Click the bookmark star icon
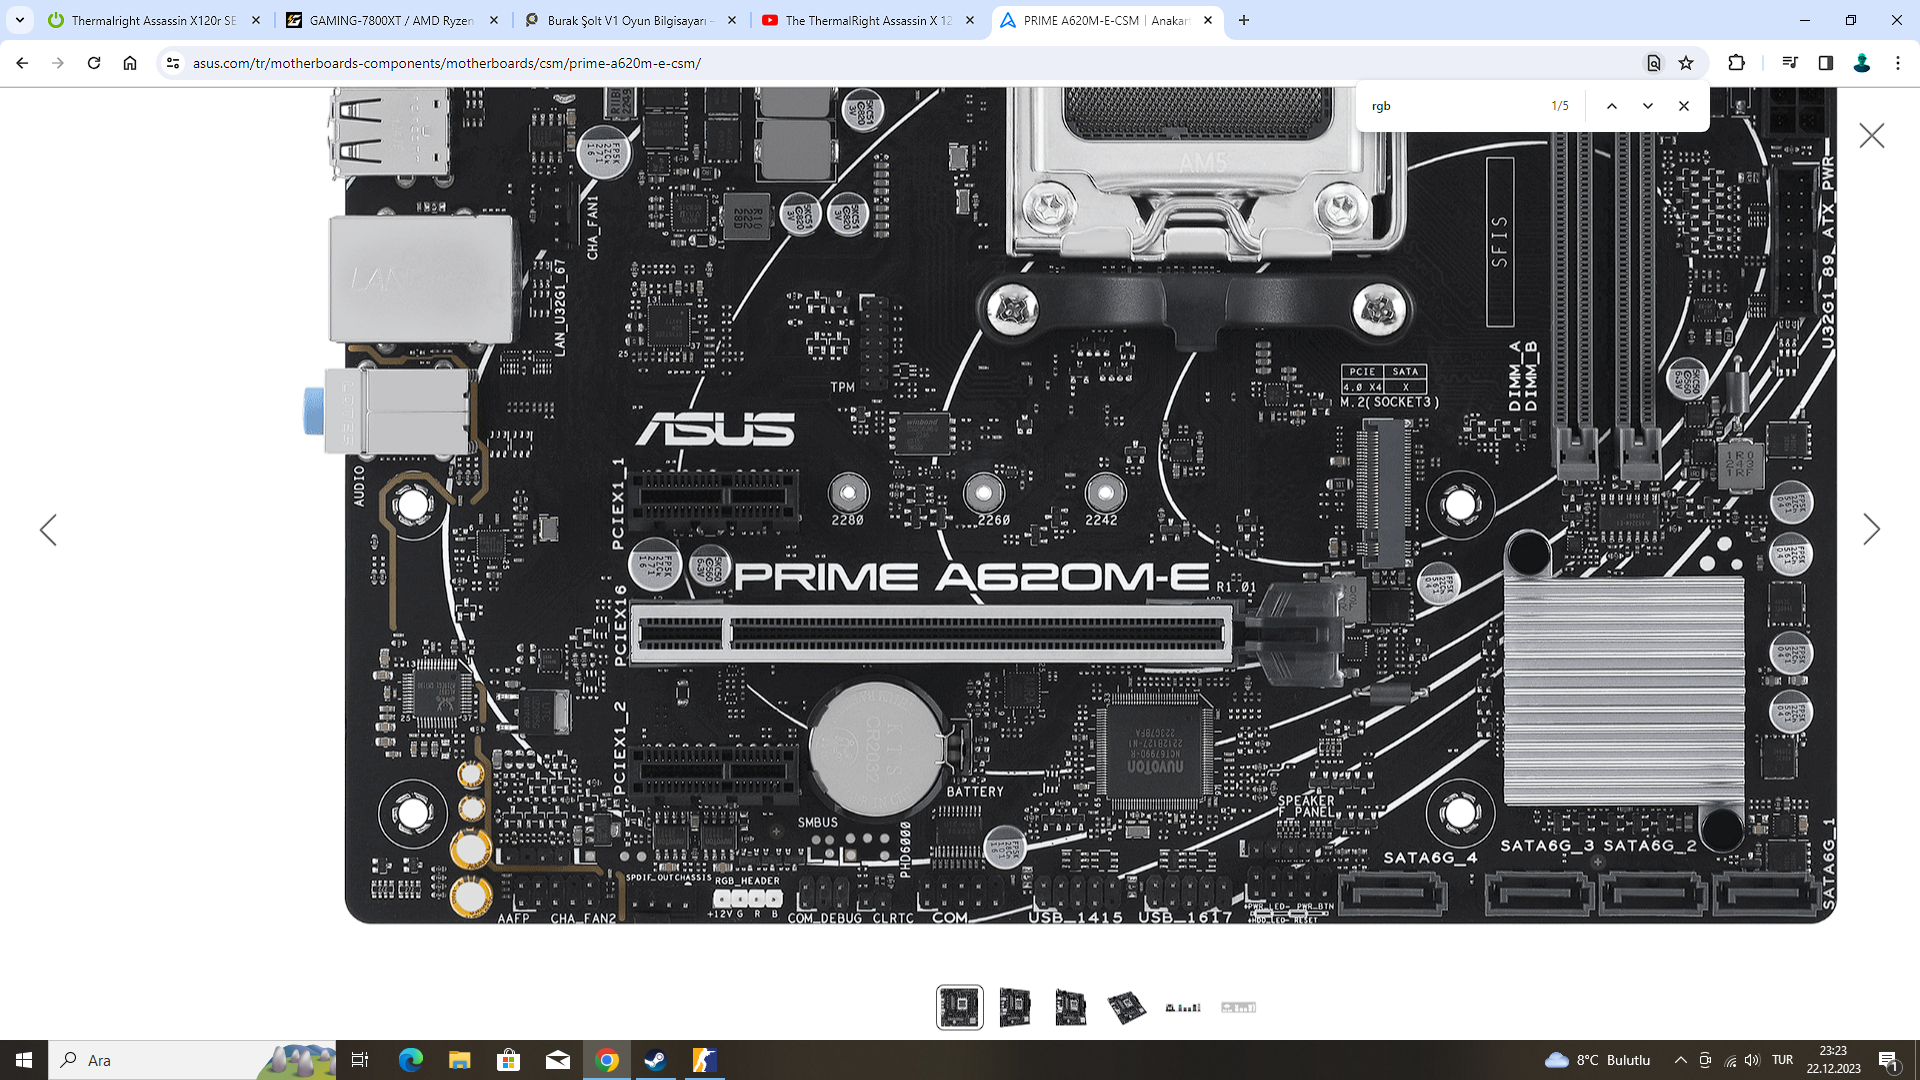Image resolution: width=1920 pixels, height=1080 pixels. click(x=1686, y=63)
